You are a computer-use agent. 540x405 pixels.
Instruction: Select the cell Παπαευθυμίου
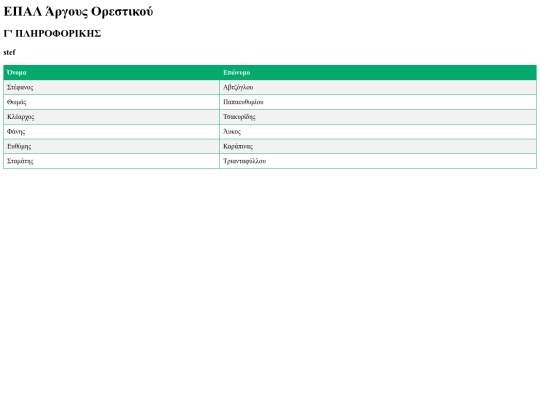tap(378, 102)
